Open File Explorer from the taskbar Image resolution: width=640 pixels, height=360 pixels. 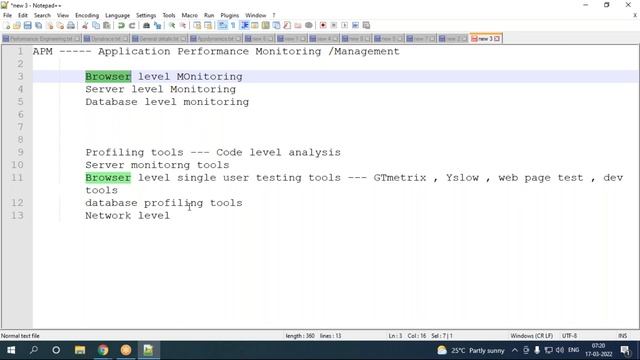click(80, 350)
